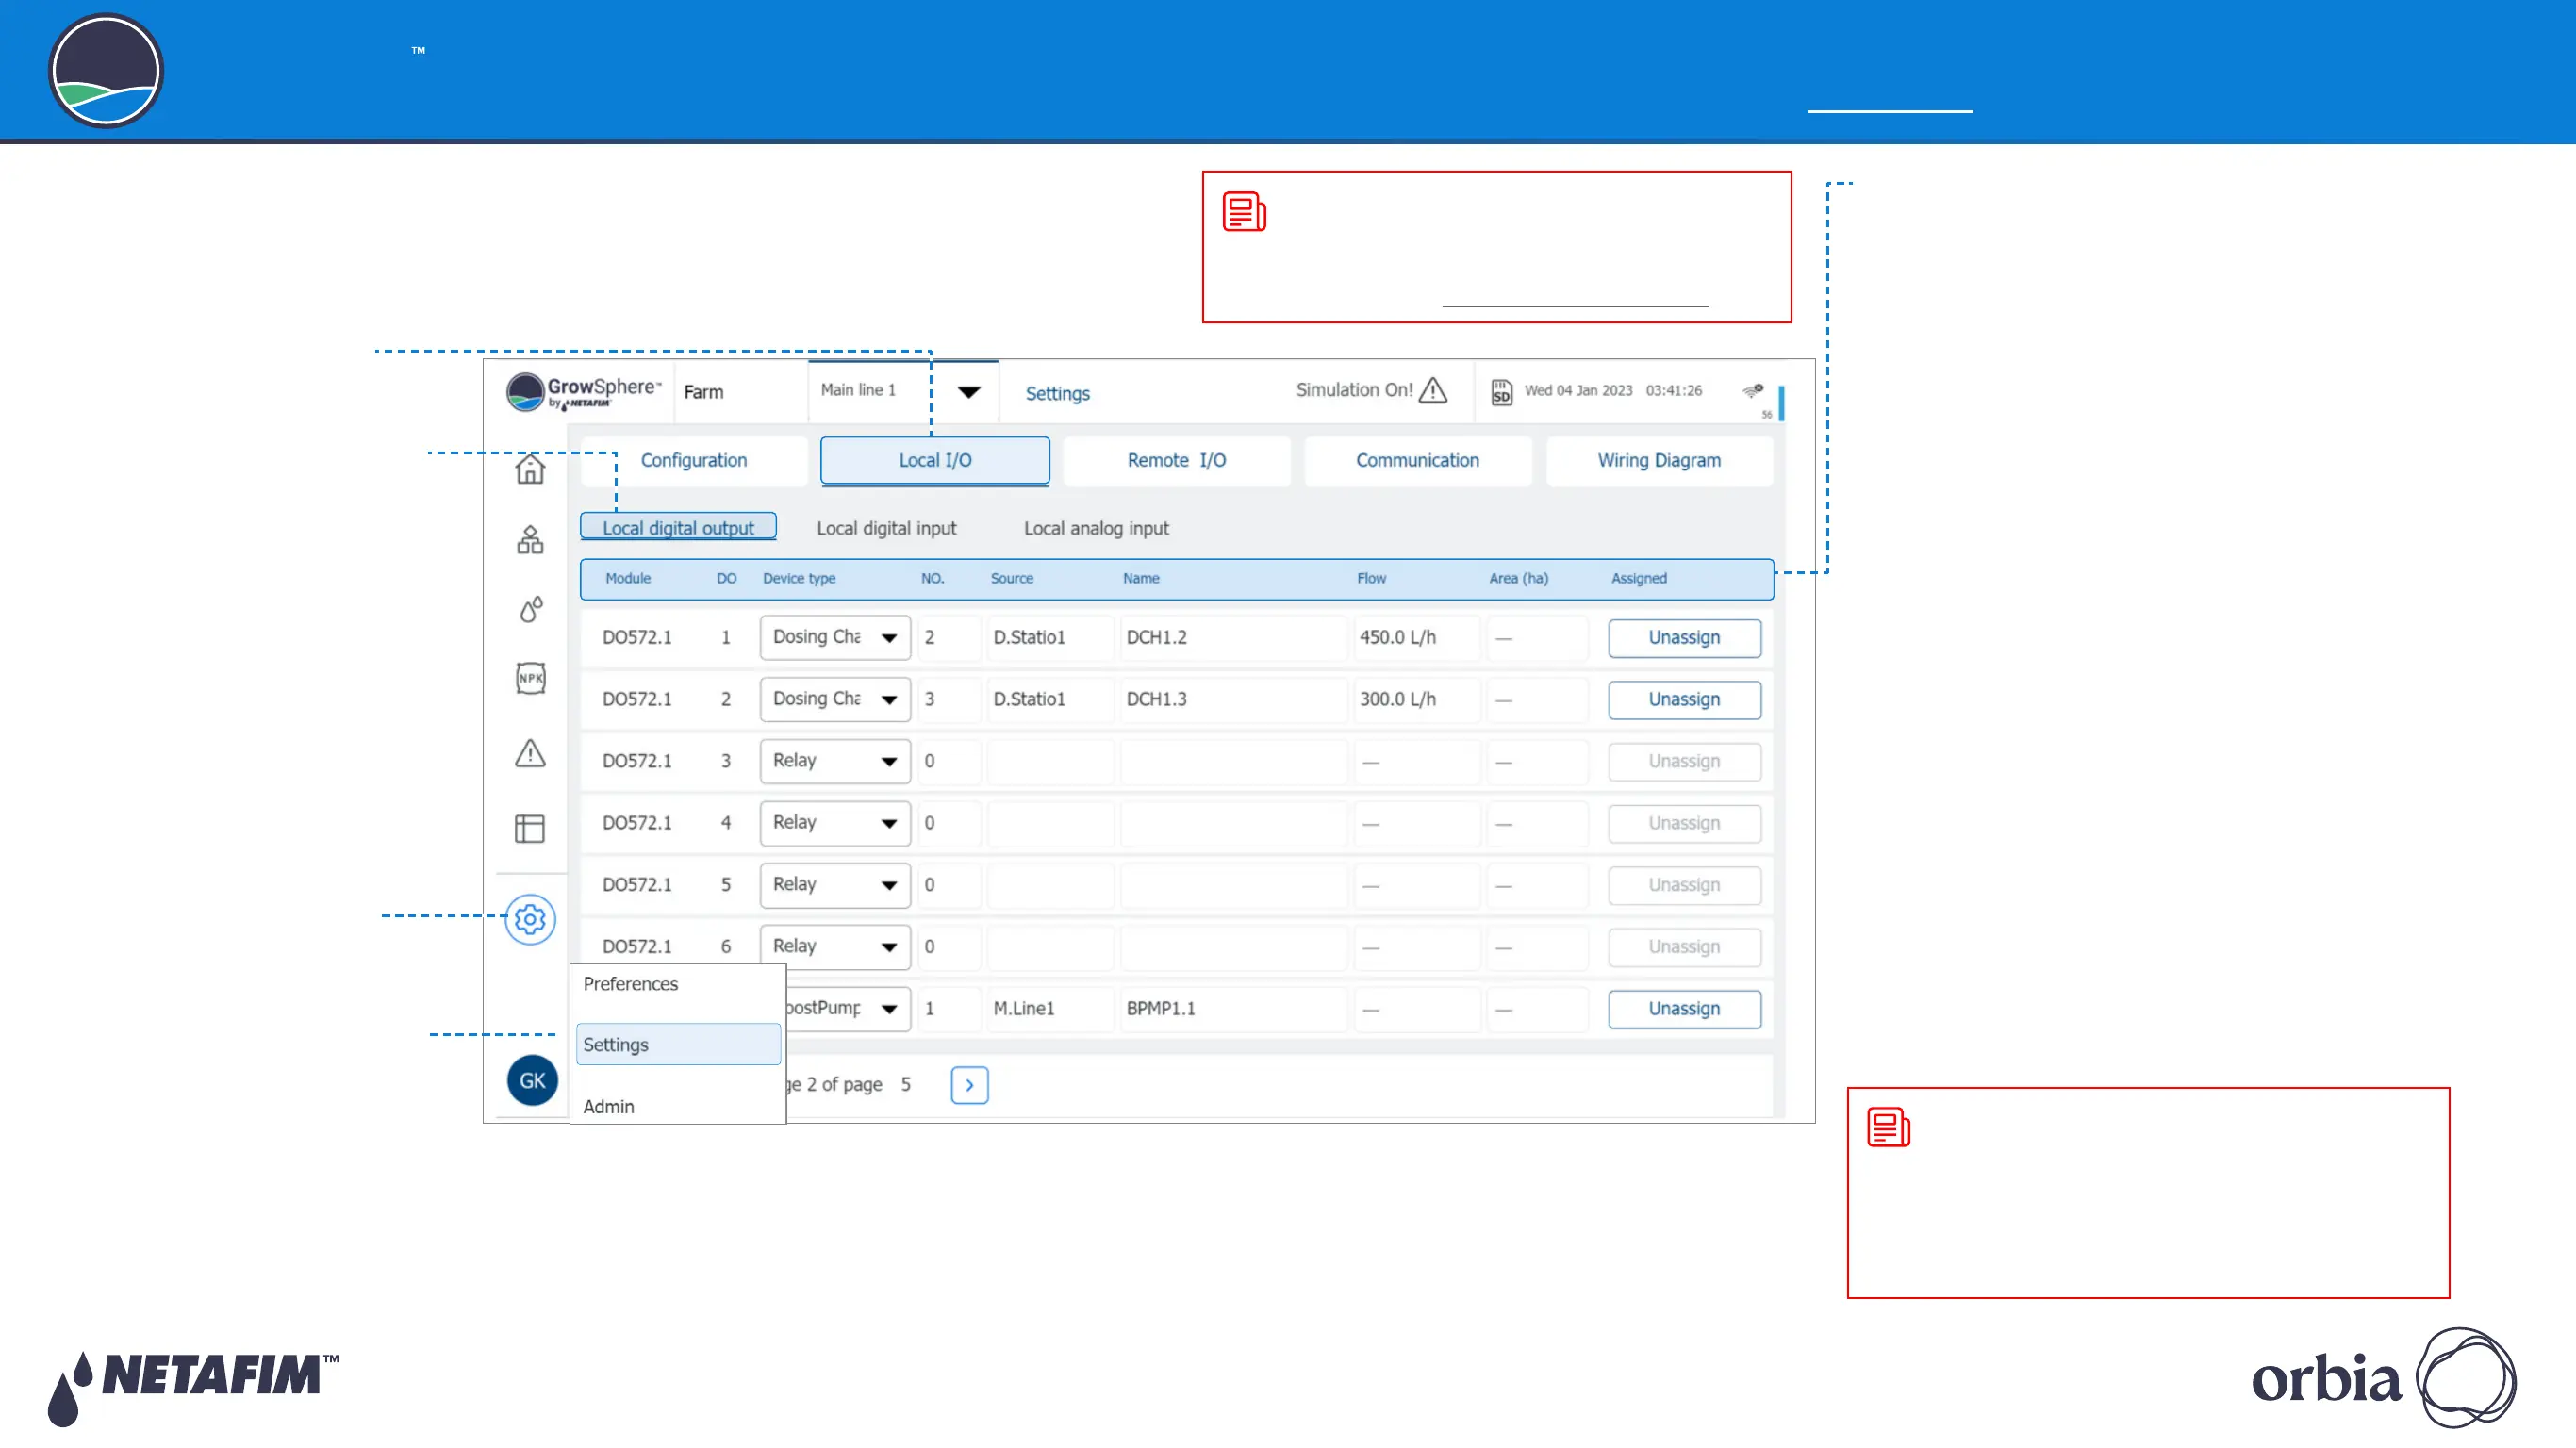This screenshot has width=2576, height=1448.
Task: Click the Area (ha) column header
Action: tap(1518, 579)
